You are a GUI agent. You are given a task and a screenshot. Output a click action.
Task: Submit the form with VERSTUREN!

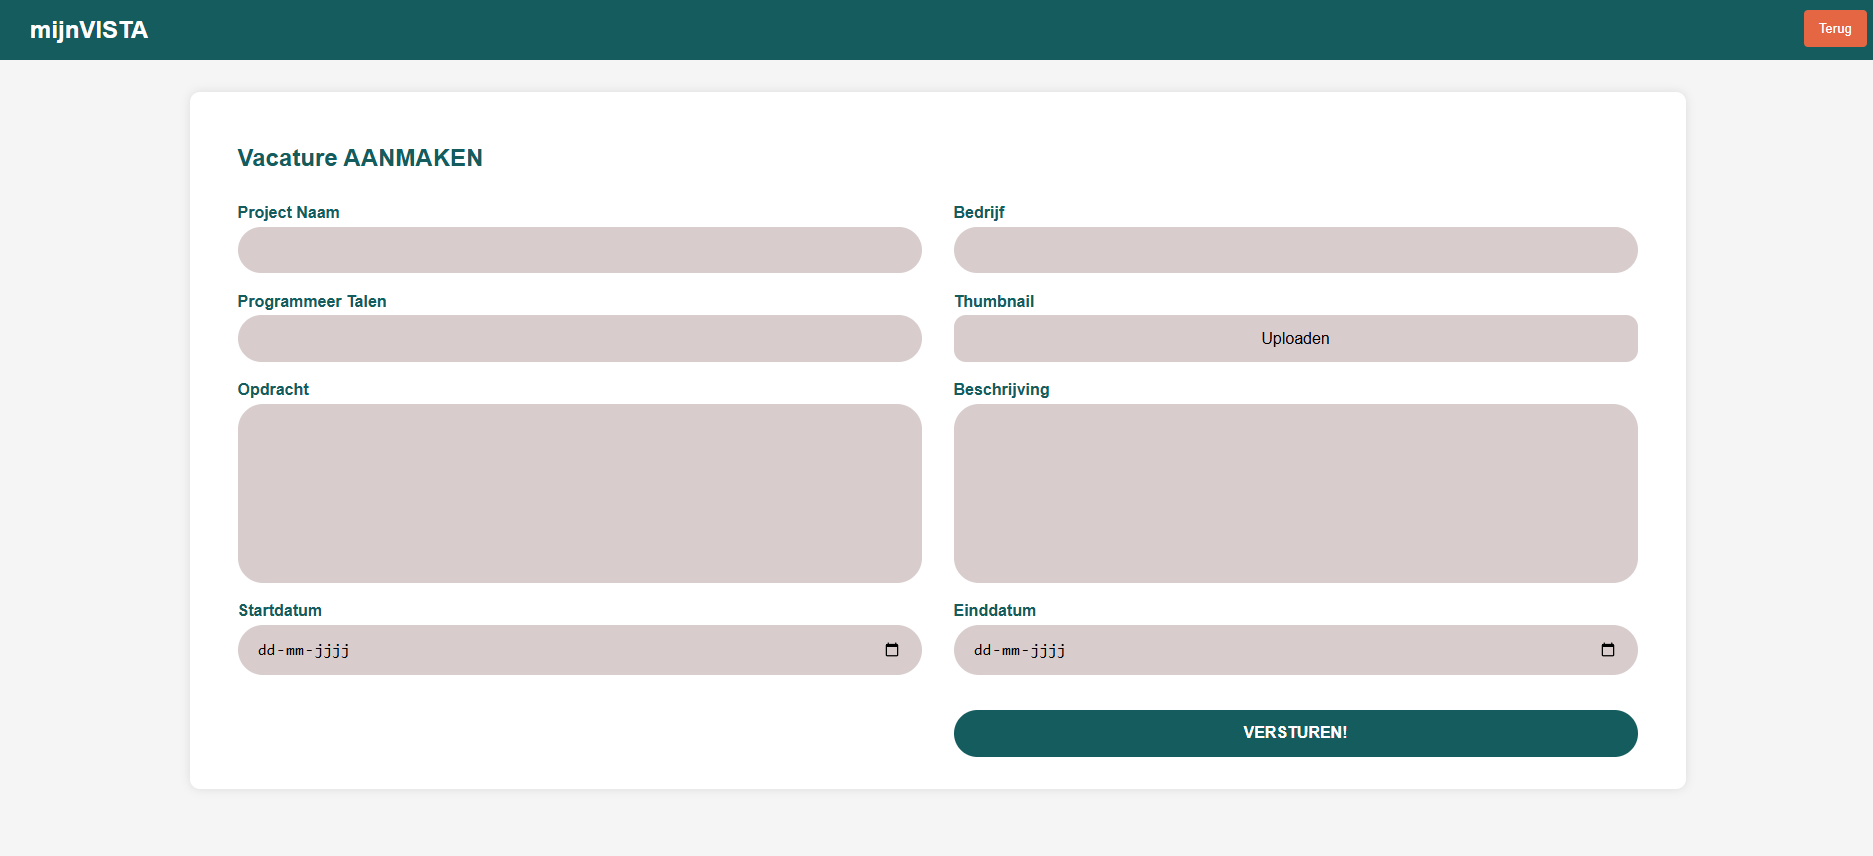pyautogui.click(x=1295, y=733)
